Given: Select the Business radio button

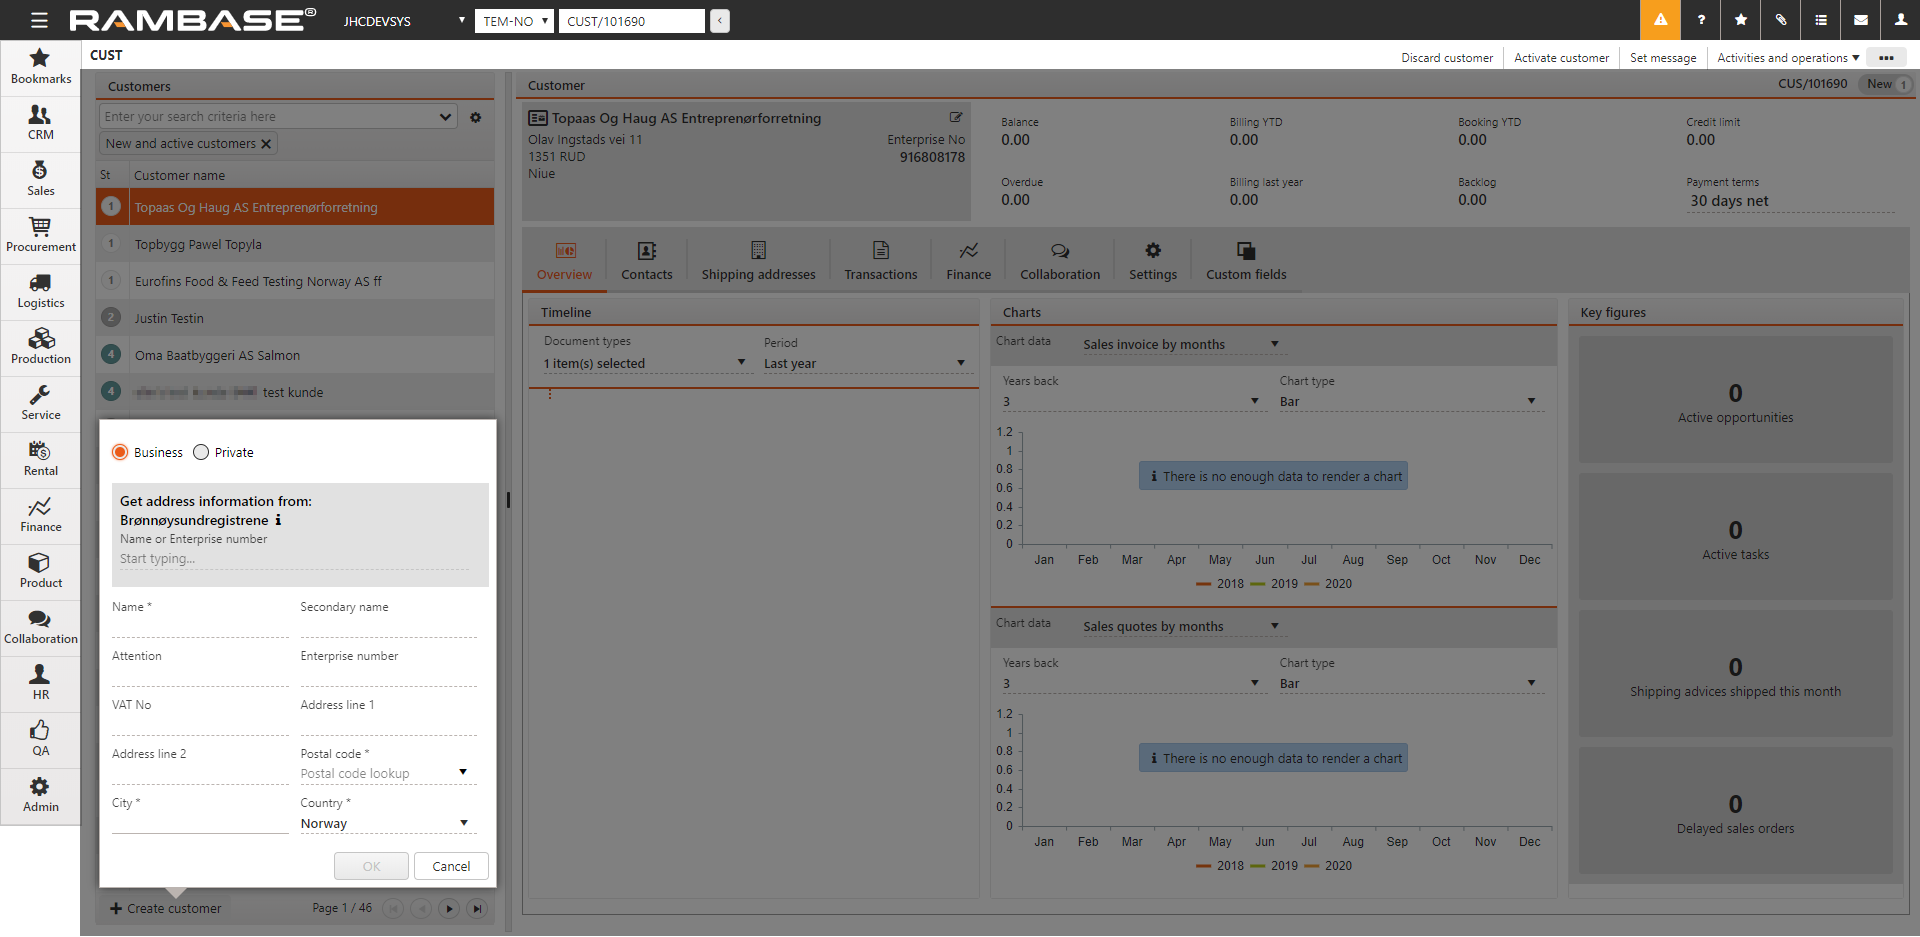Looking at the screenshot, I should pos(121,453).
